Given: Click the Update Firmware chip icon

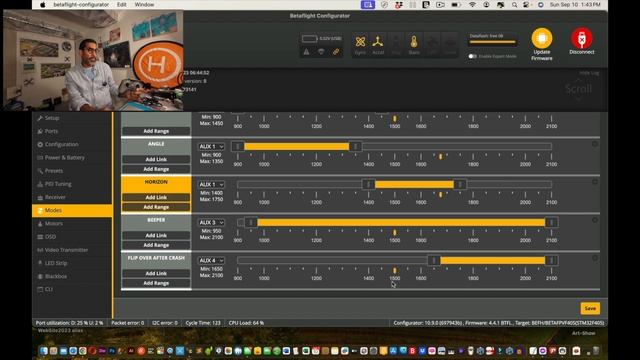Looking at the screenshot, I should [542, 38].
